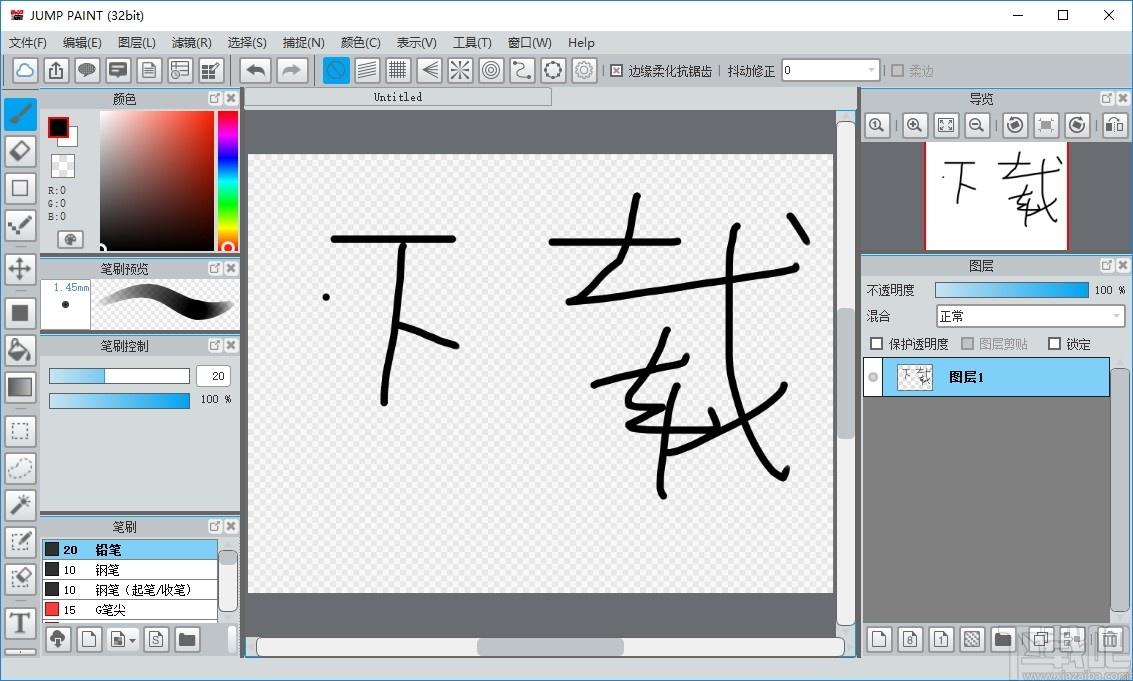Open the 滤镜(R) menu
Screen dimensions: 1133x681
click(191, 43)
